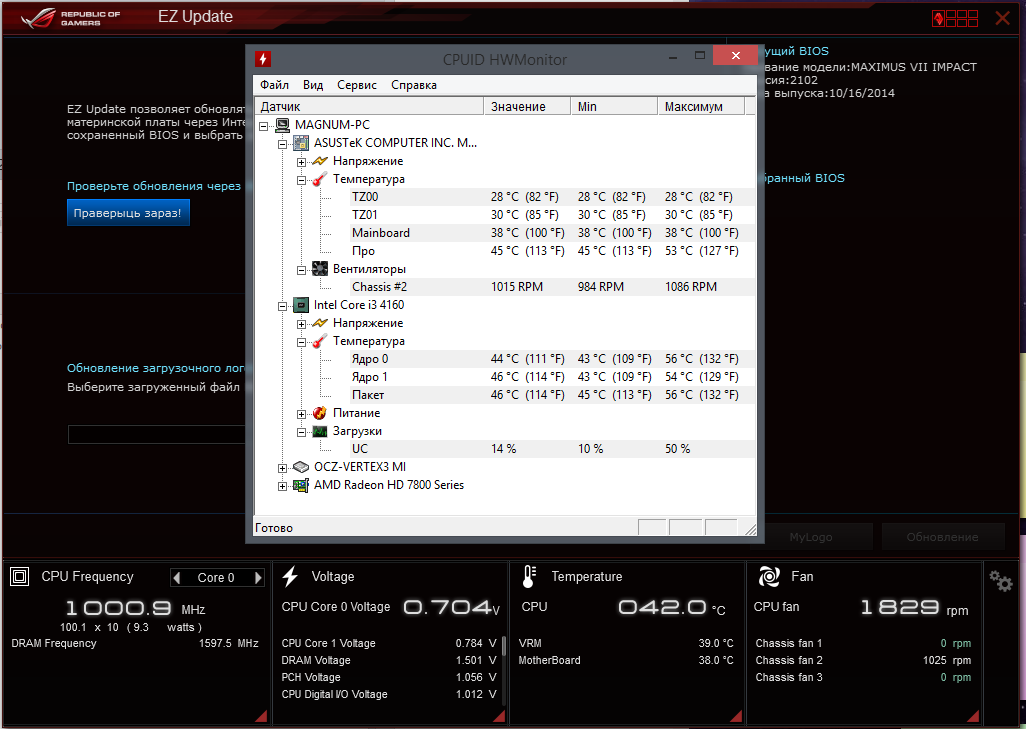The image size is (1026, 729).
Task: Open the Файл menu
Action: [x=274, y=85]
